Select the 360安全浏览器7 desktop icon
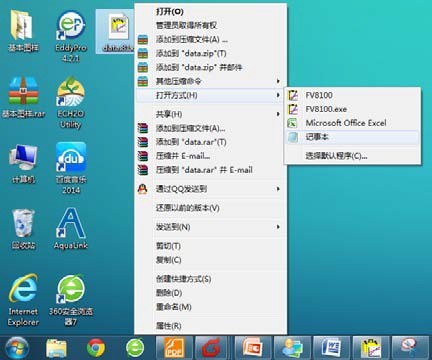432x360 pixels. (x=71, y=300)
